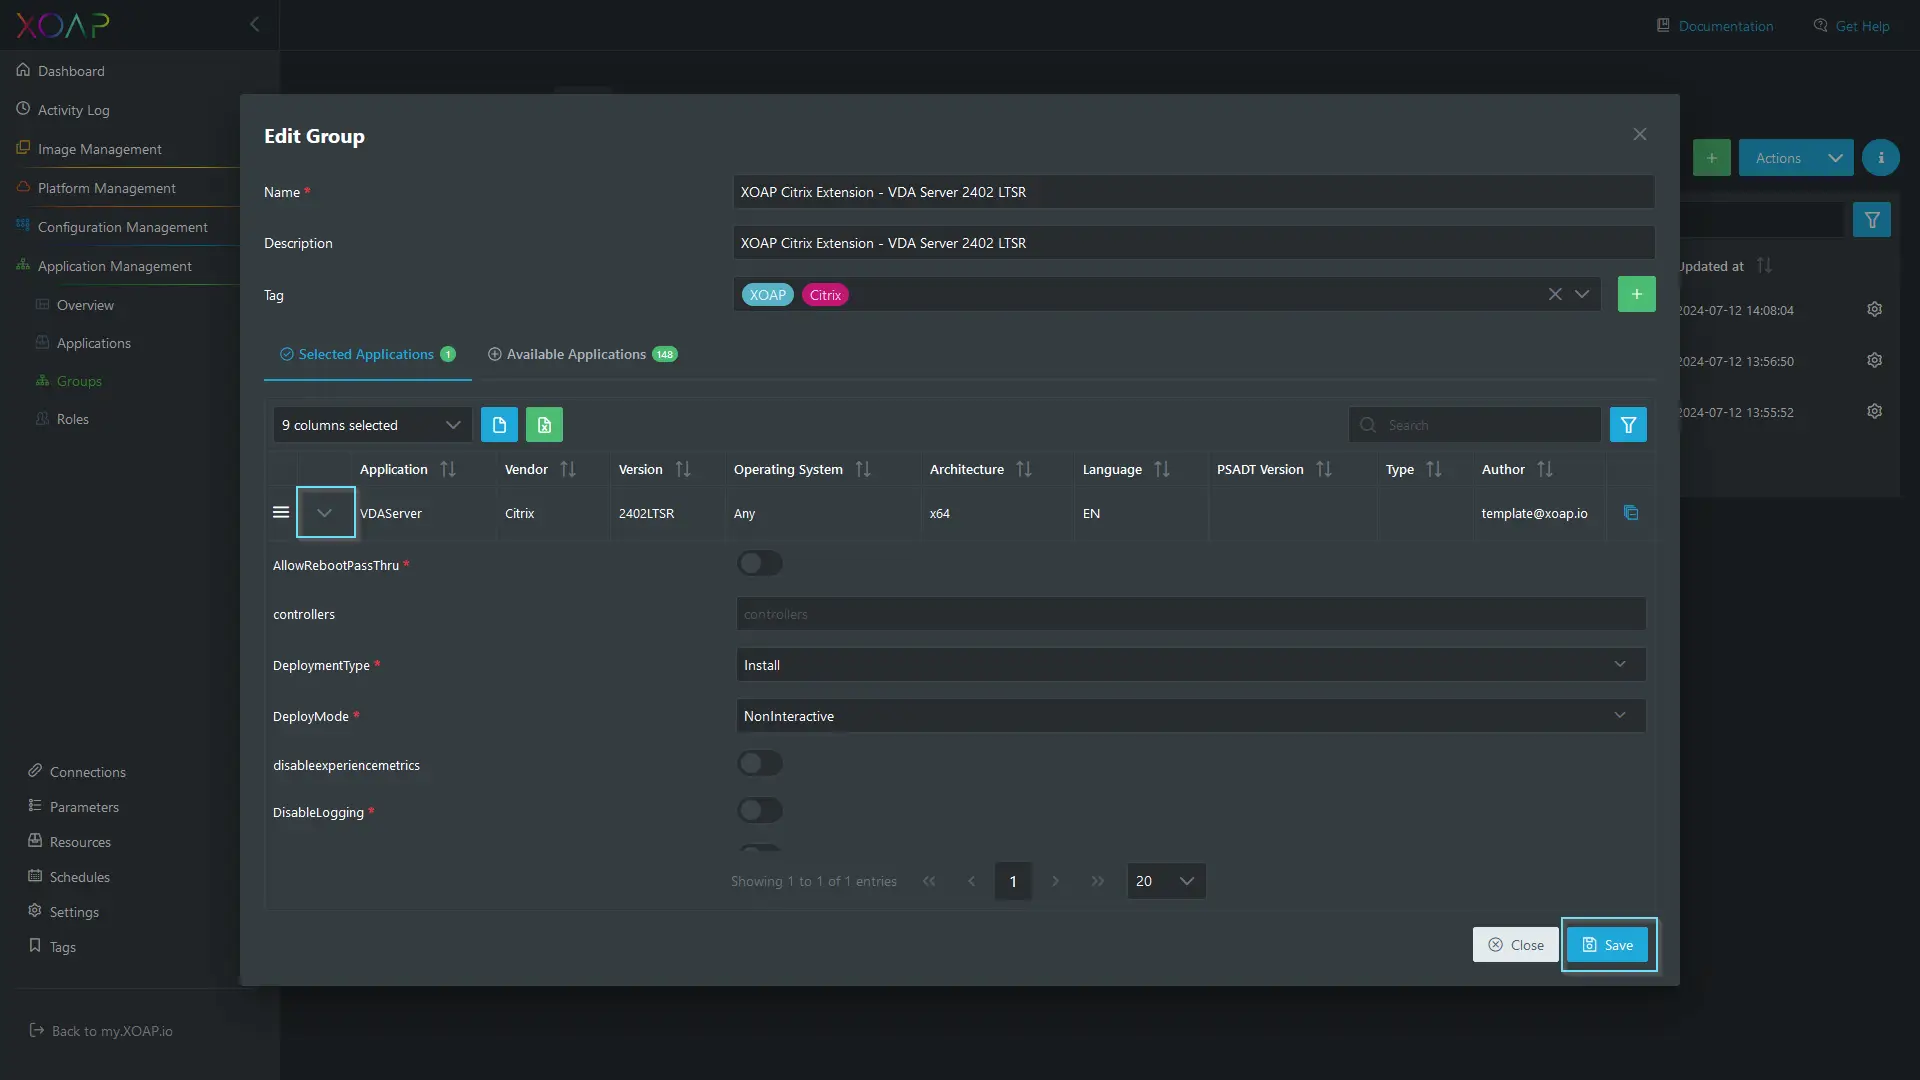Copy the VDAServer application row icon
This screenshot has width=1920, height=1080.
pyautogui.click(x=1630, y=513)
